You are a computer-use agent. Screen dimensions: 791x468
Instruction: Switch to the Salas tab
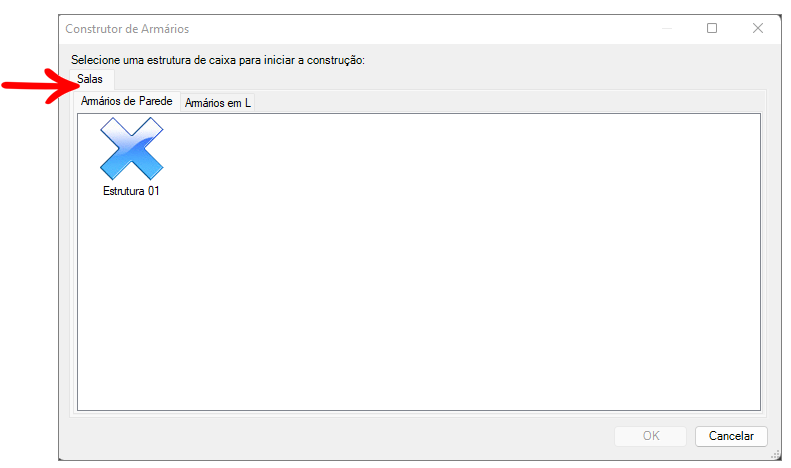[x=90, y=78]
